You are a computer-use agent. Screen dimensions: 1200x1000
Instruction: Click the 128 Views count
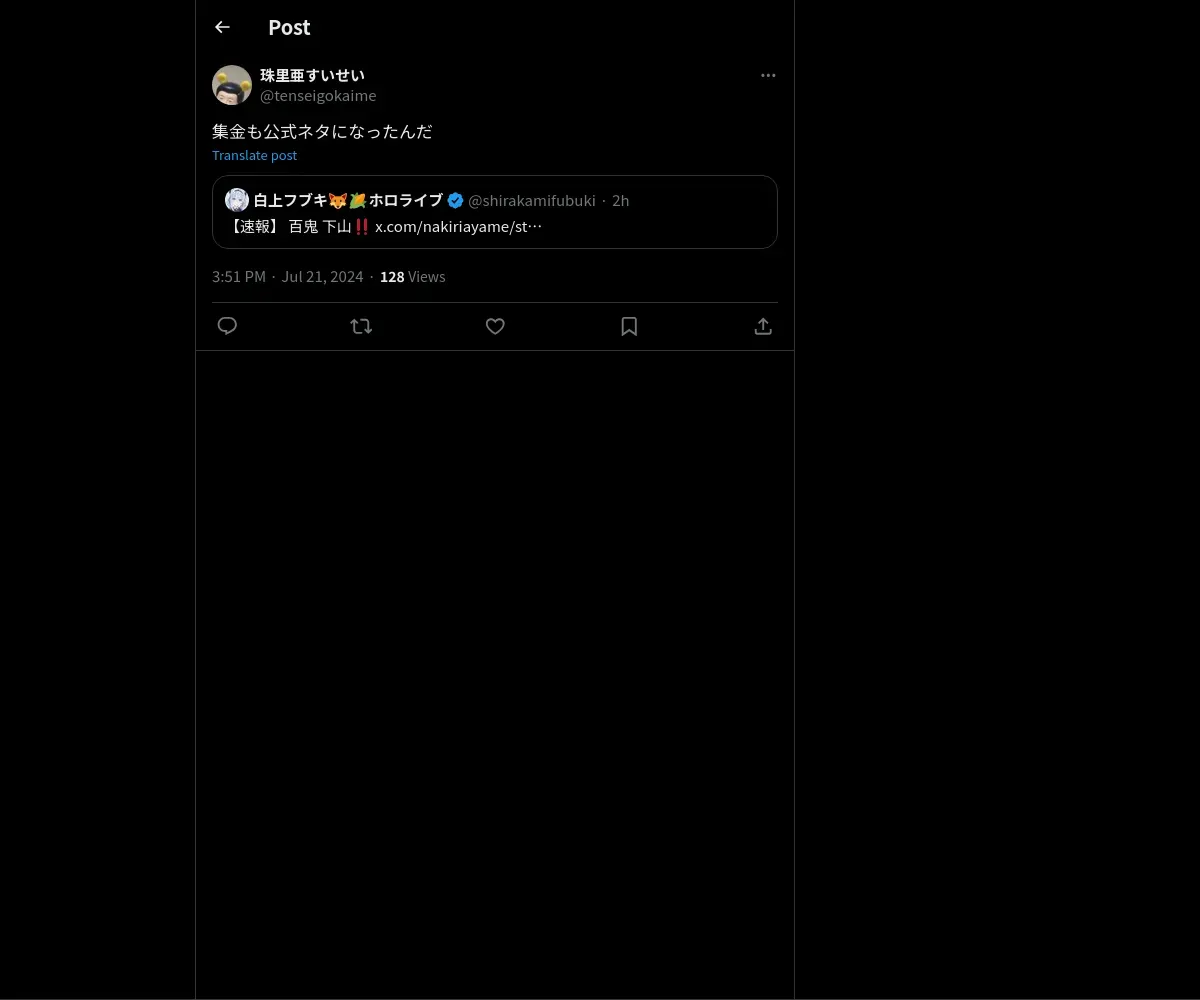413,276
